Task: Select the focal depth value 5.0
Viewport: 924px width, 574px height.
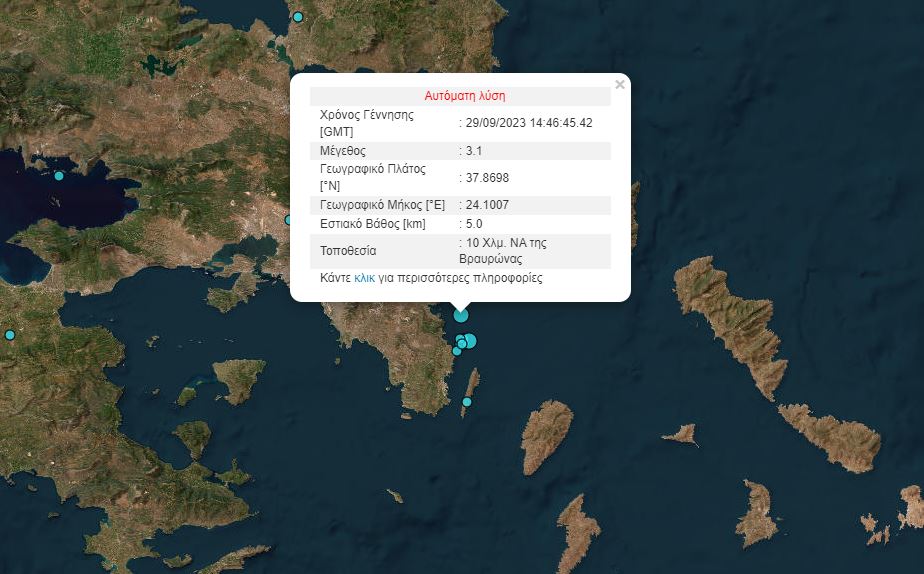Action: click(474, 224)
